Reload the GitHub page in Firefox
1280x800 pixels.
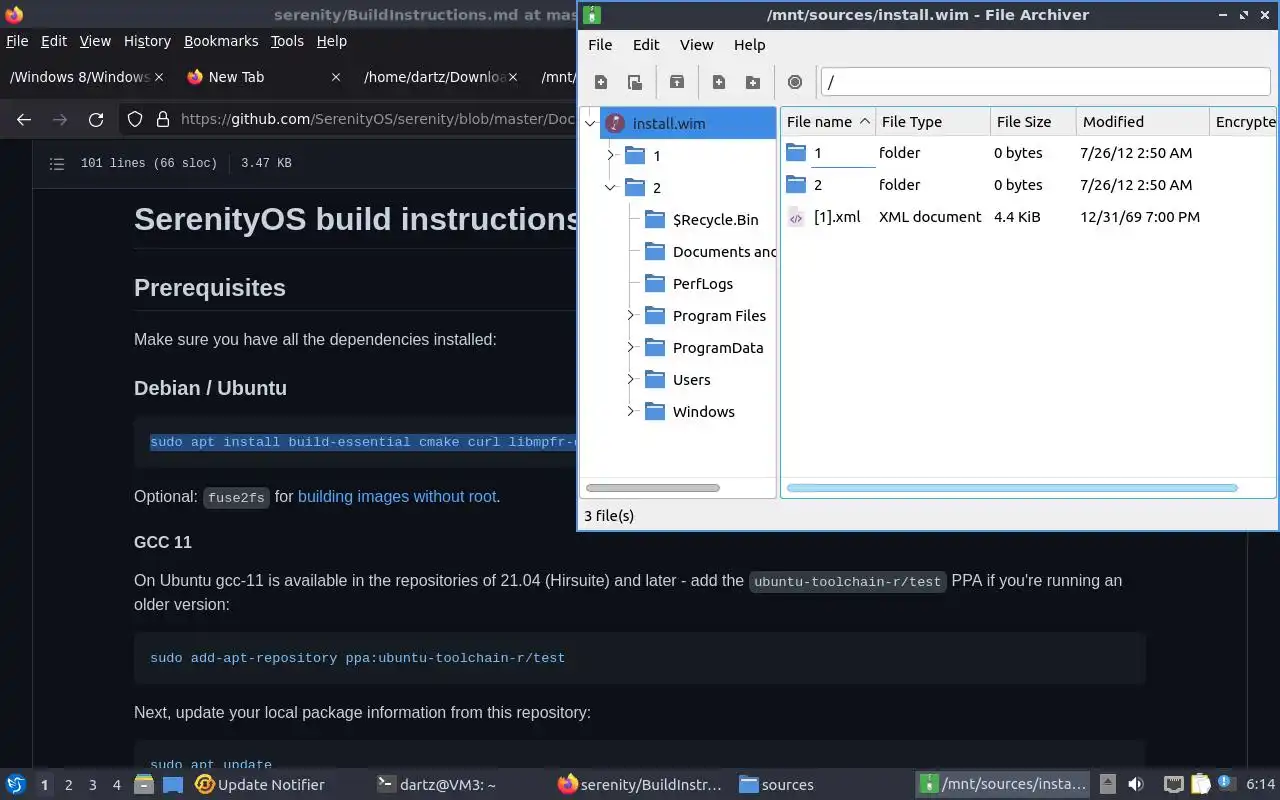coord(96,119)
